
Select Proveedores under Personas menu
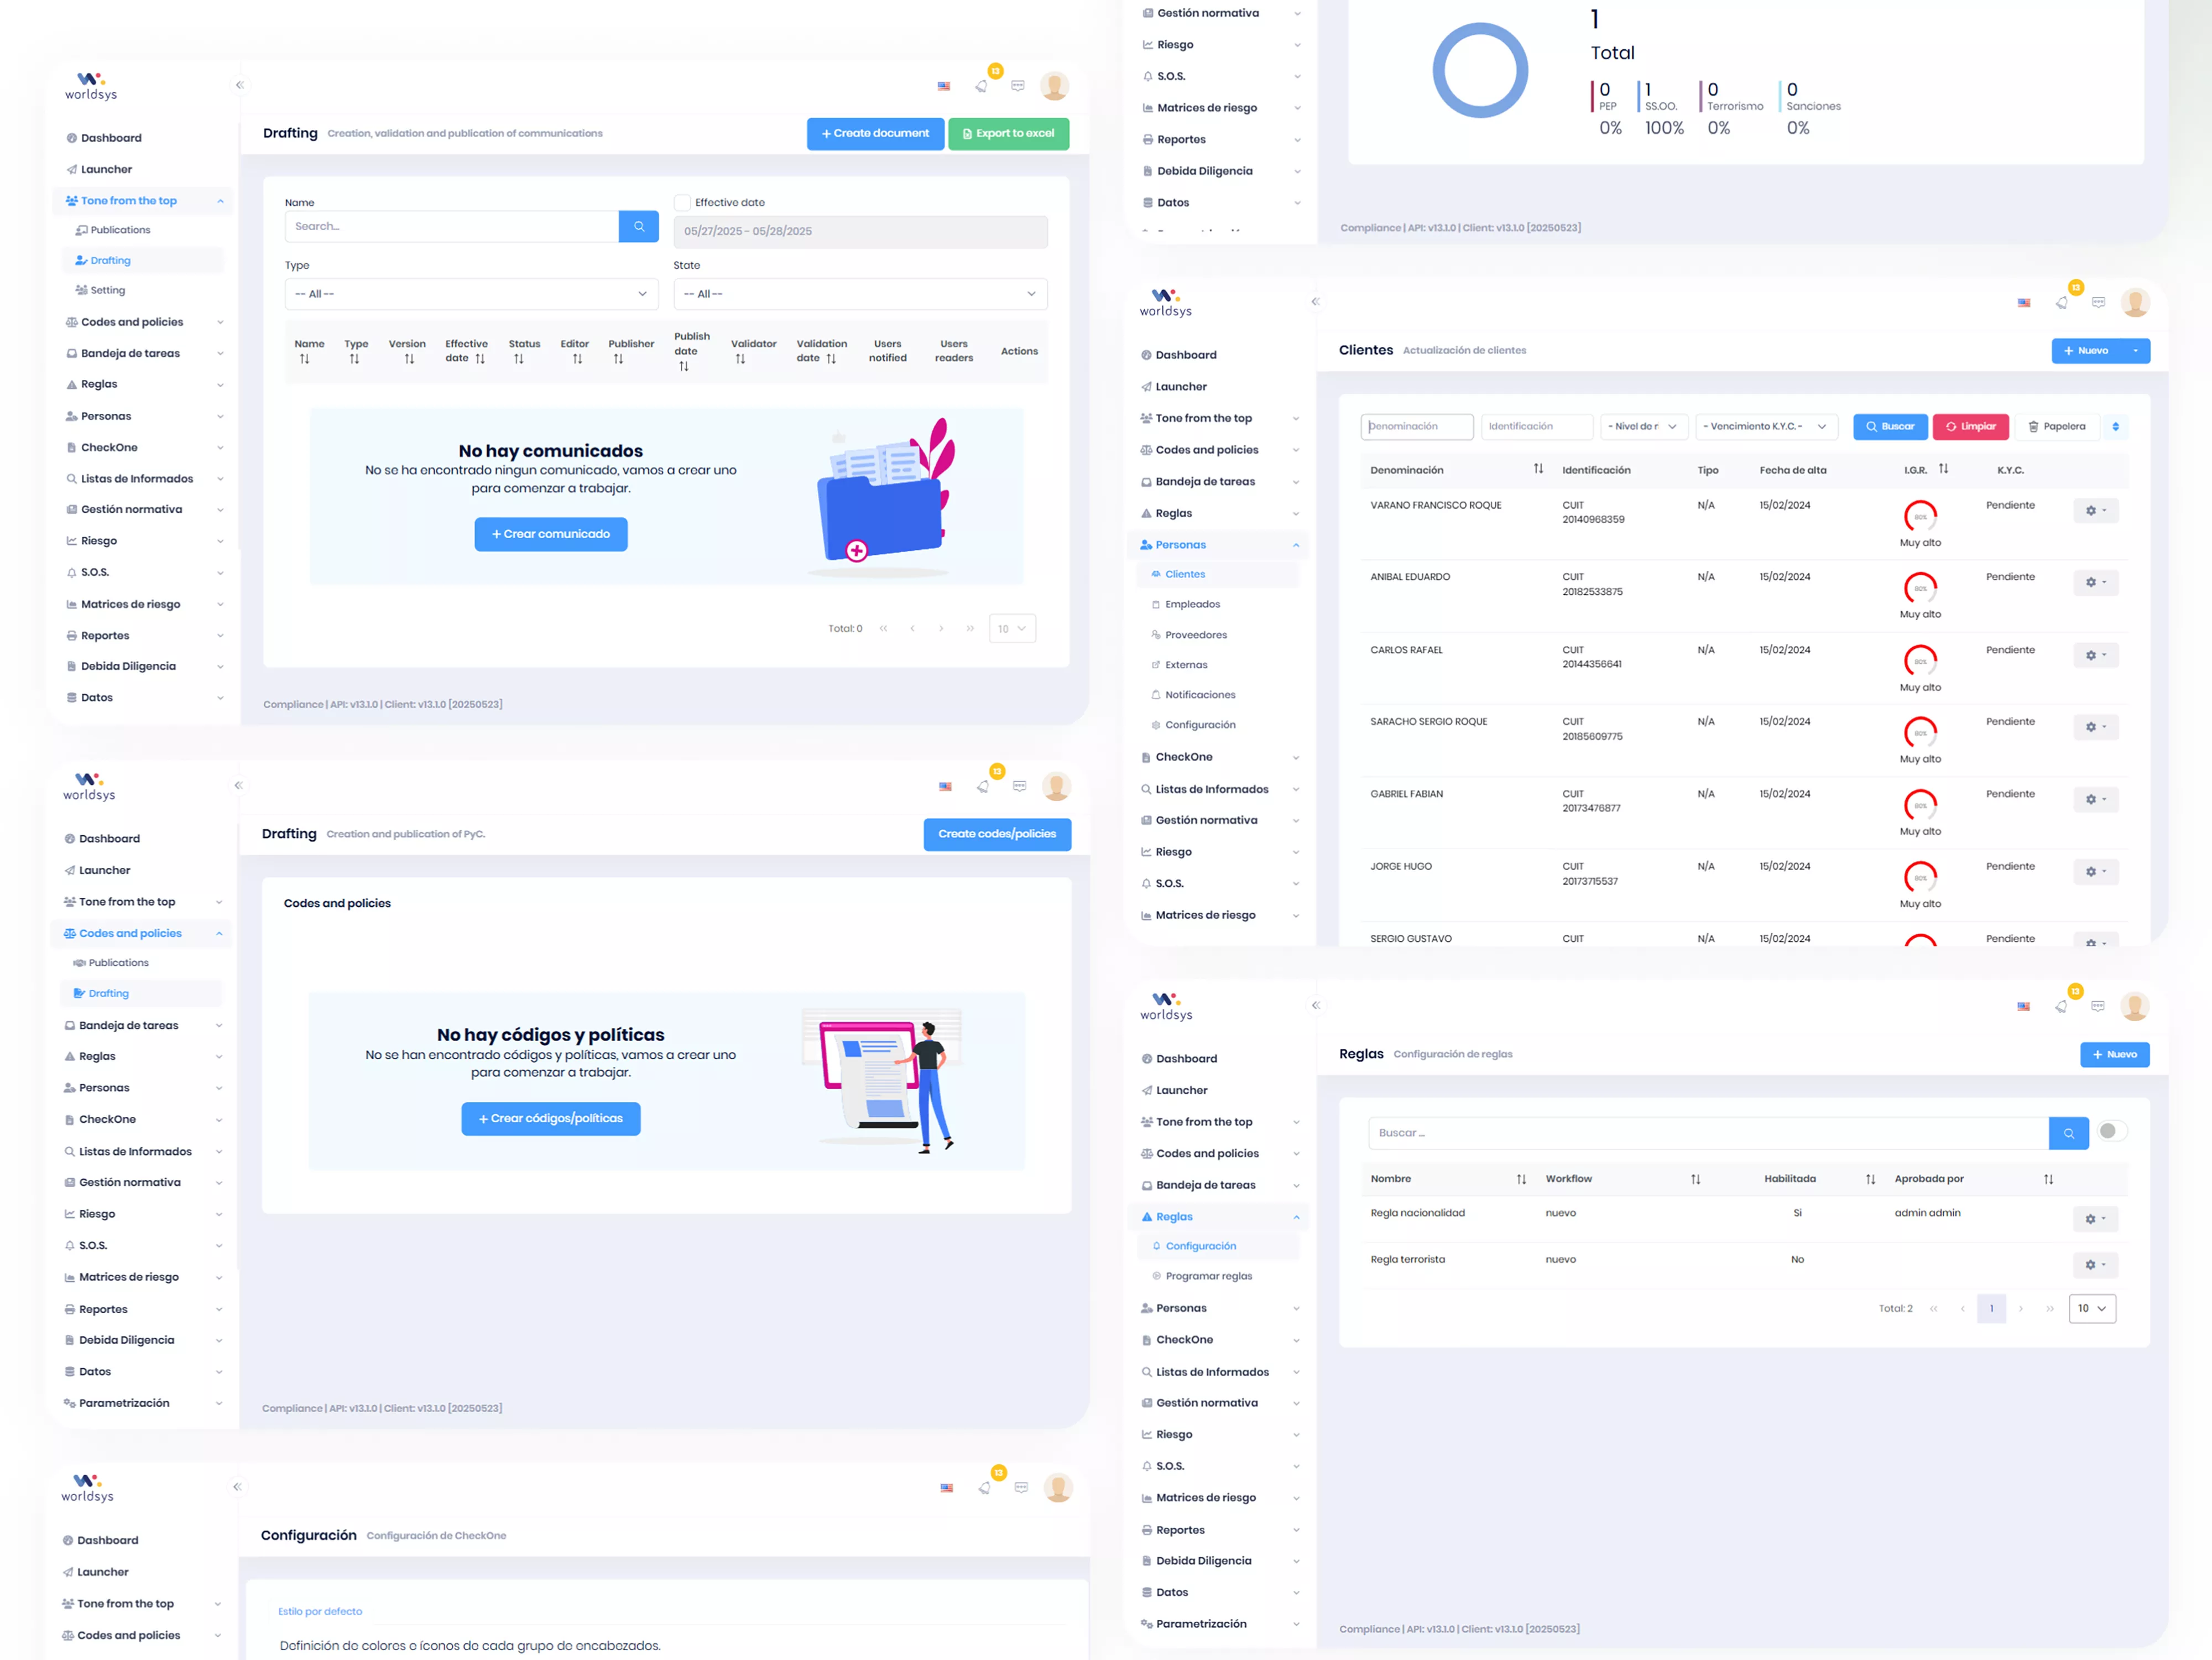click(x=1195, y=635)
